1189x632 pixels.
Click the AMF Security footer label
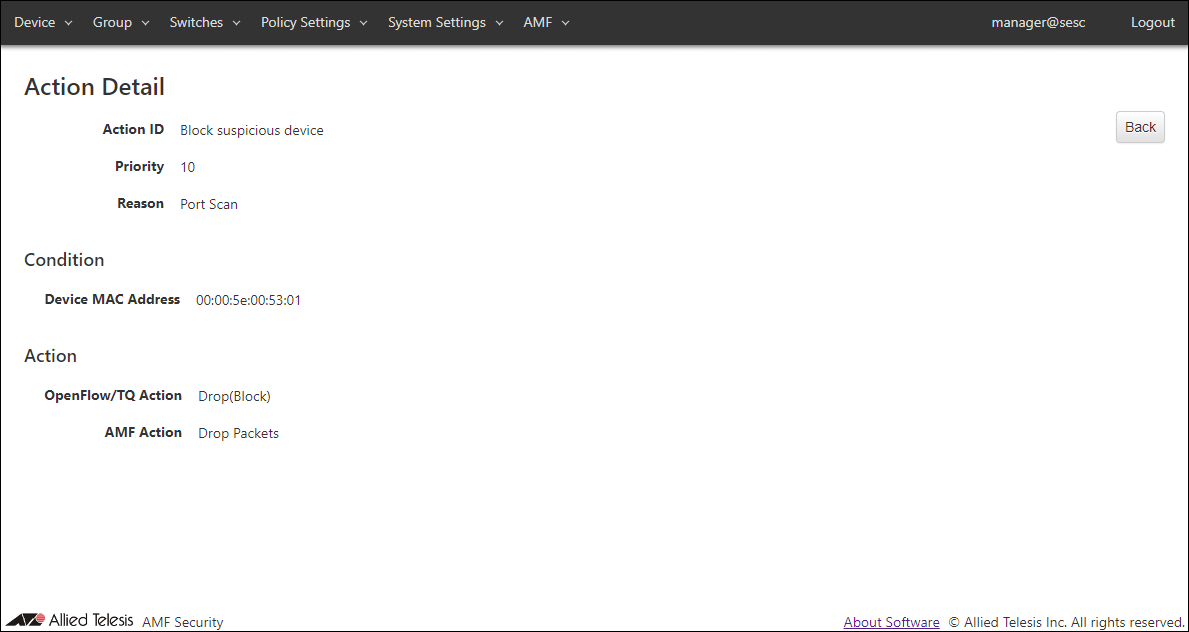pos(183,622)
